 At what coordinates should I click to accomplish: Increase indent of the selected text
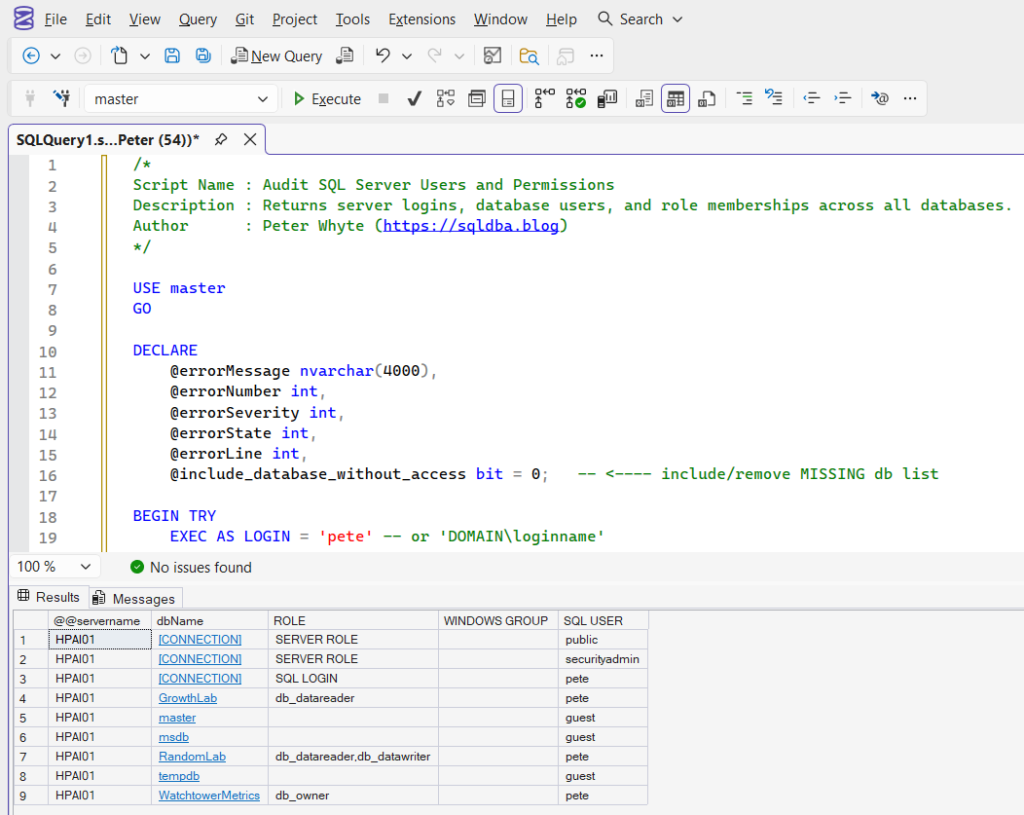[x=843, y=98]
